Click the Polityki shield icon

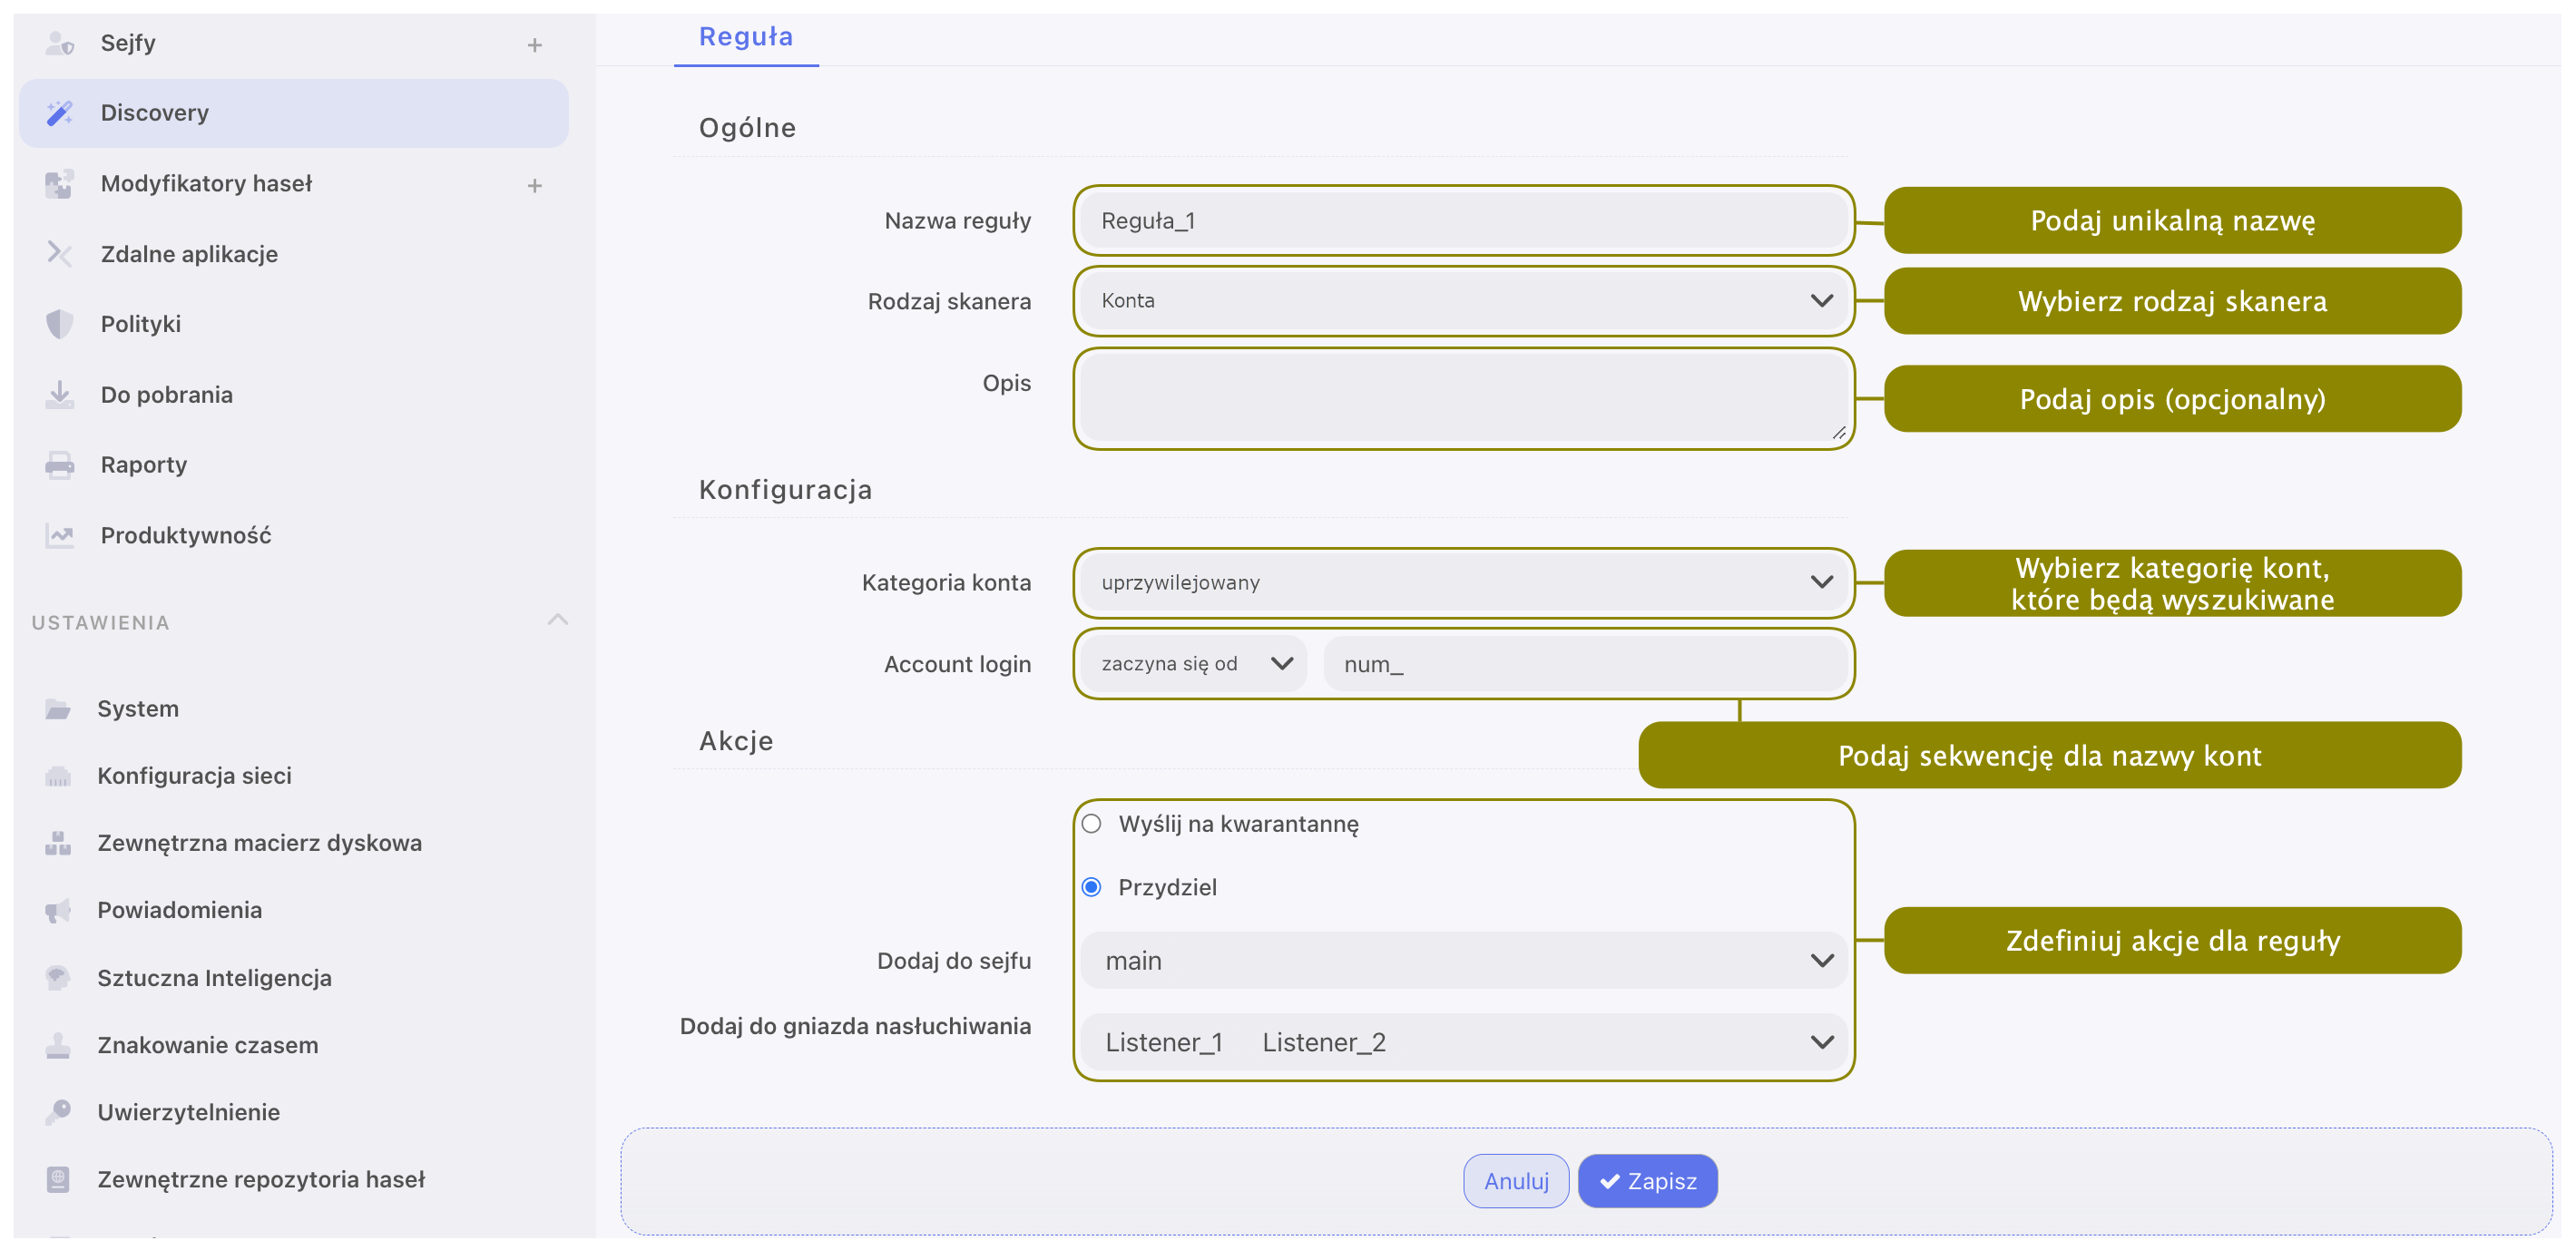click(60, 324)
